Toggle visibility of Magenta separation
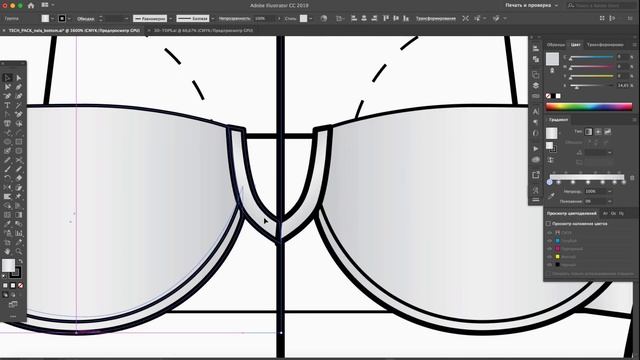This screenshot has height=360, width=640. click(x=550, y=249)
